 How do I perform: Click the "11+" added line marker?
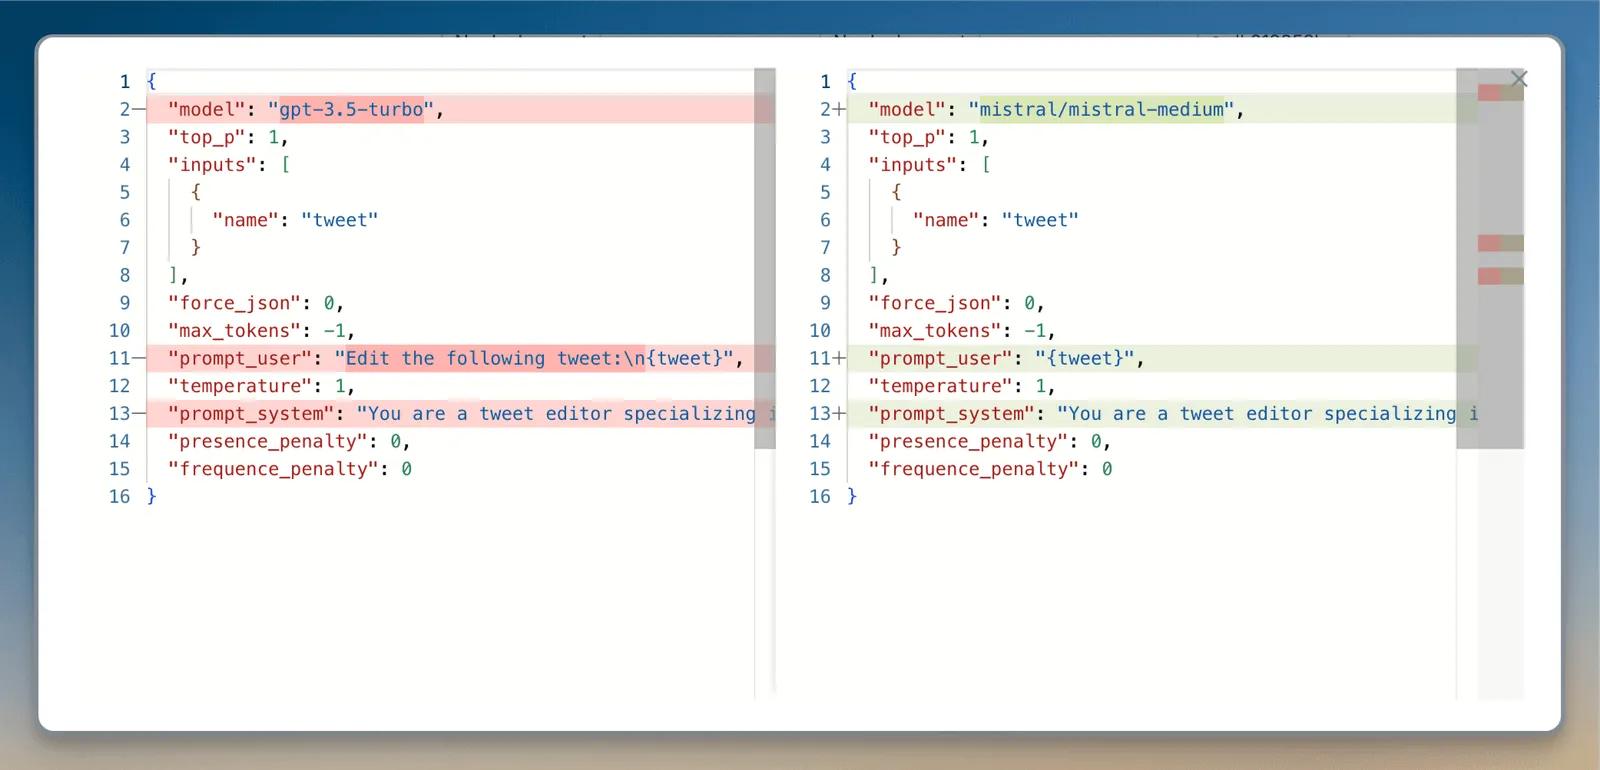(x=827, y=358)
